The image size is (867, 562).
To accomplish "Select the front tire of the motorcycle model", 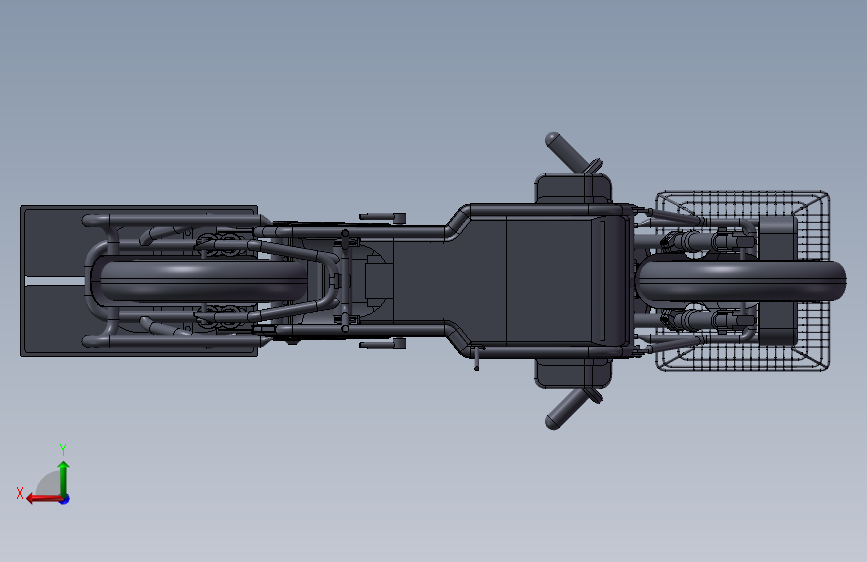I will tap(741, 281).
